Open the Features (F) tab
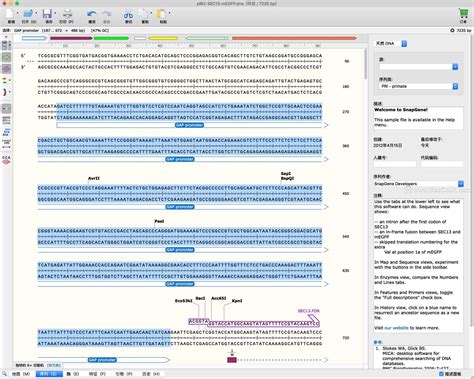The image size is (474, 379). tap(97, 374)
